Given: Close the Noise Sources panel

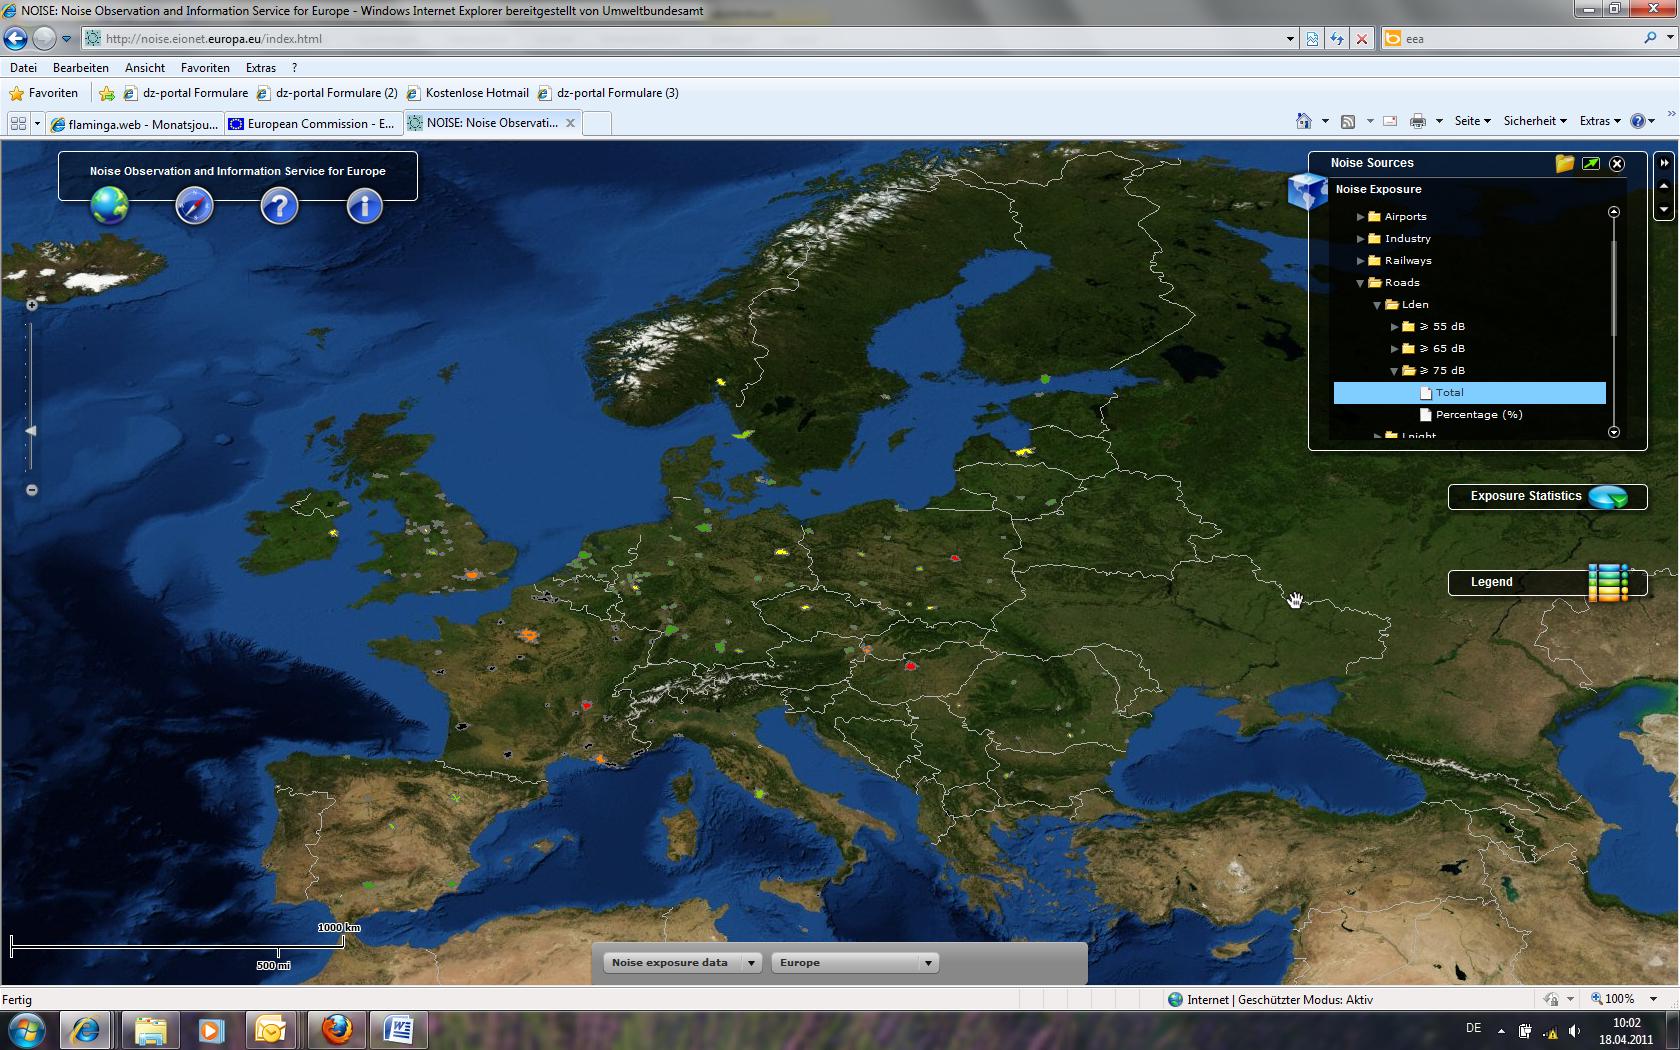Looking at the screenshot, I should coord(1617,164).
